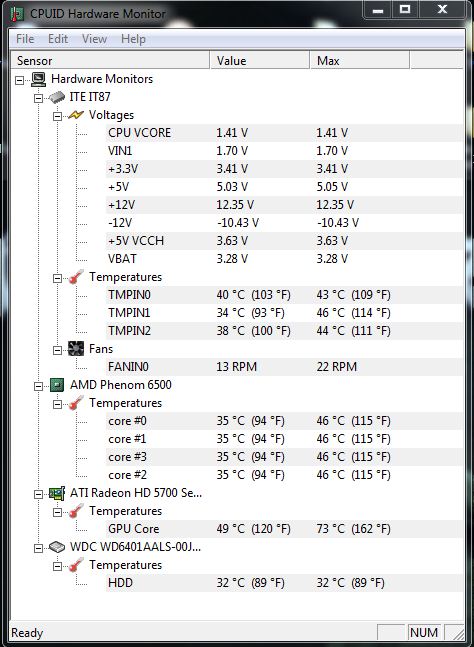Collapse the Voltages group
Image resolution: width=474 pixels, height=647 pixels.
click(x=57, y=116)
